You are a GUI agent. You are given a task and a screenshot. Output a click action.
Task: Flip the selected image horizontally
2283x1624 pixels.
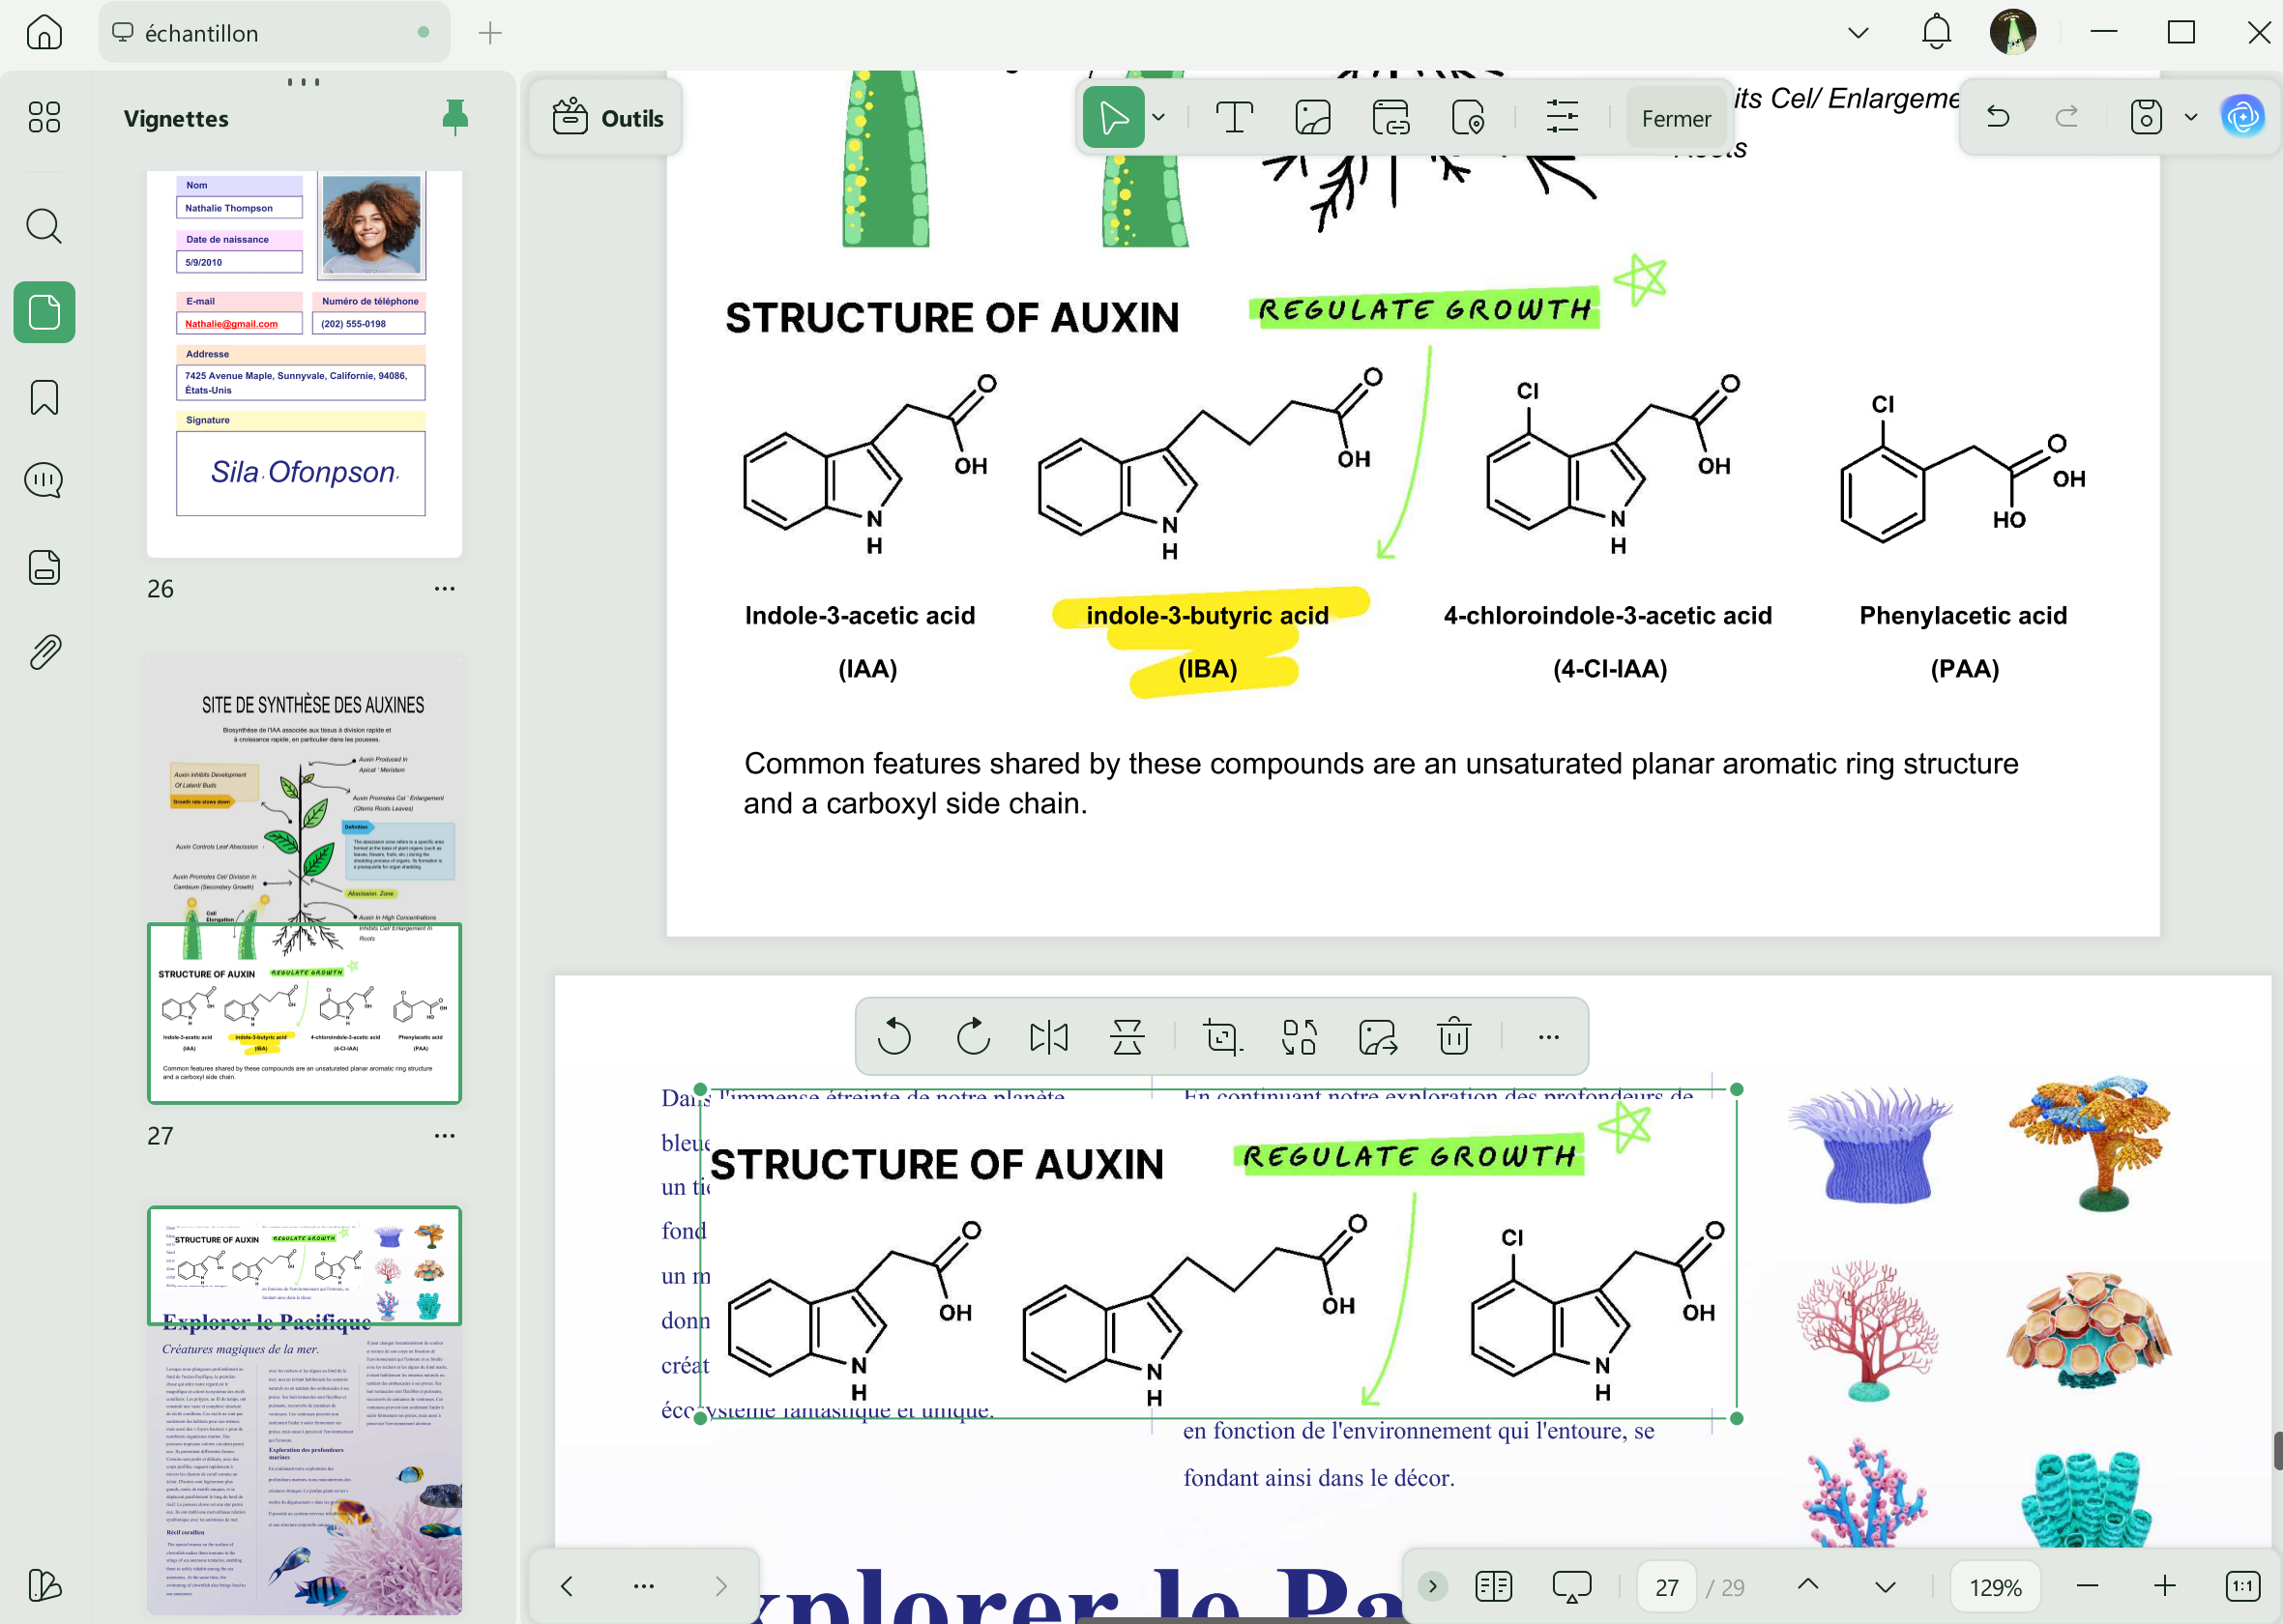point(1048,1037)
